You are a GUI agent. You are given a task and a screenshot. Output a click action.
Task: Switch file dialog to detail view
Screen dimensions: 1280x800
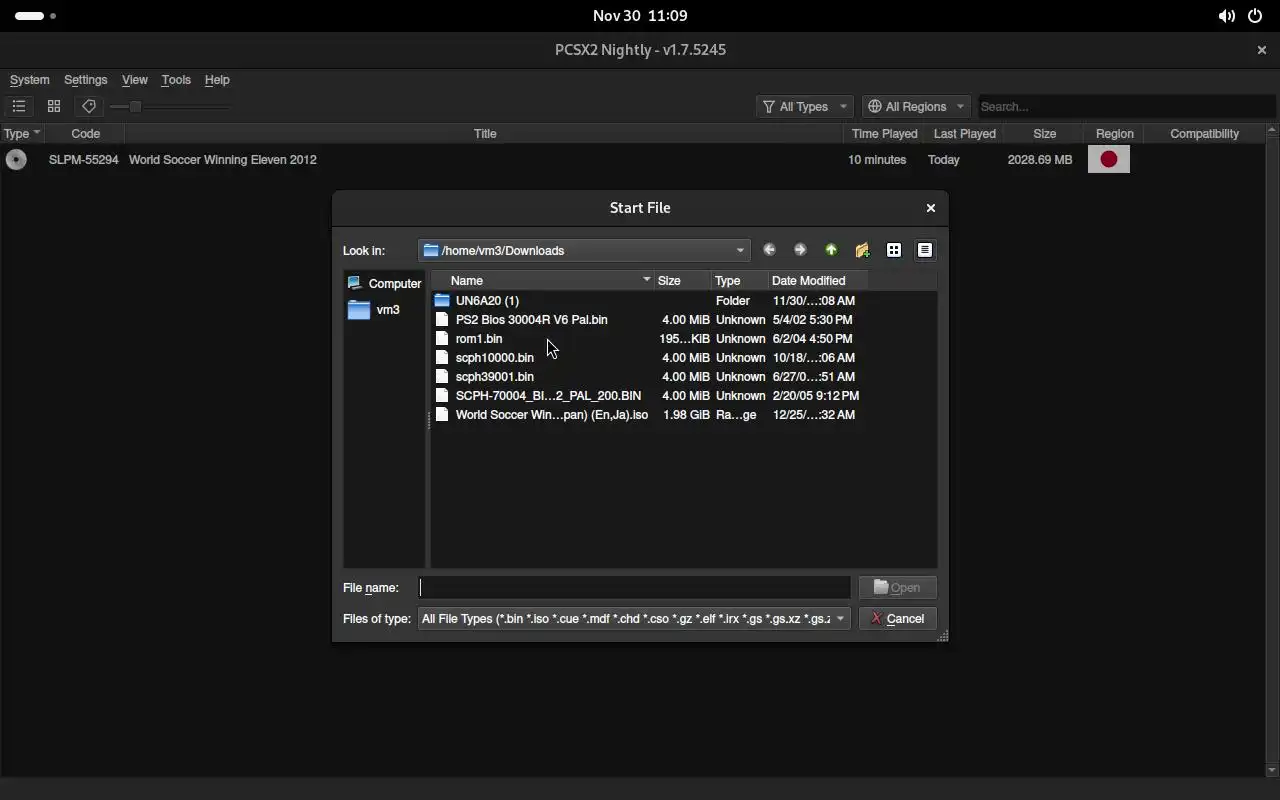(925, 250)
